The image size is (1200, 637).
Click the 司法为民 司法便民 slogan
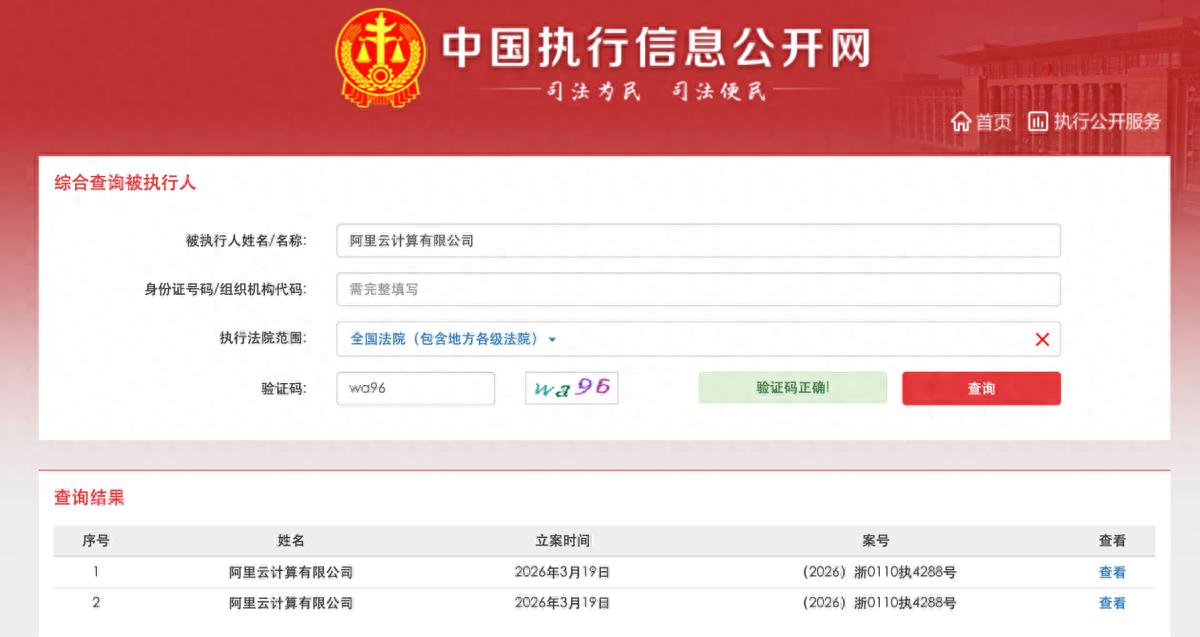tap(656, 93)
